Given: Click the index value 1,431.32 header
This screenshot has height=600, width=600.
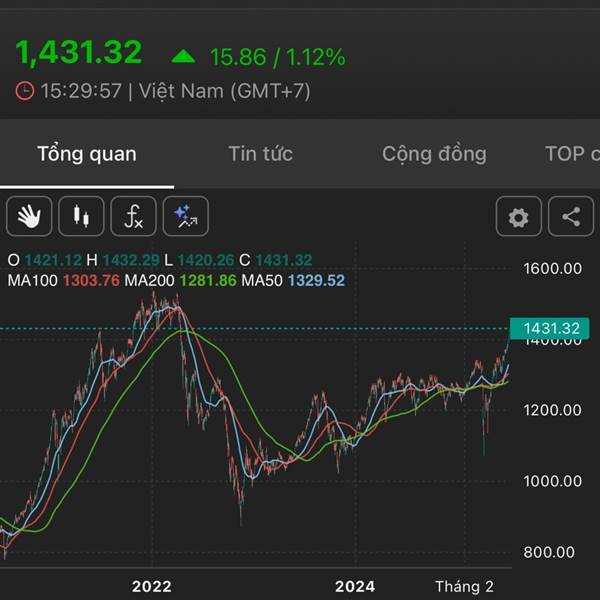Looking at the screenshot, I should tap(79, 52).
